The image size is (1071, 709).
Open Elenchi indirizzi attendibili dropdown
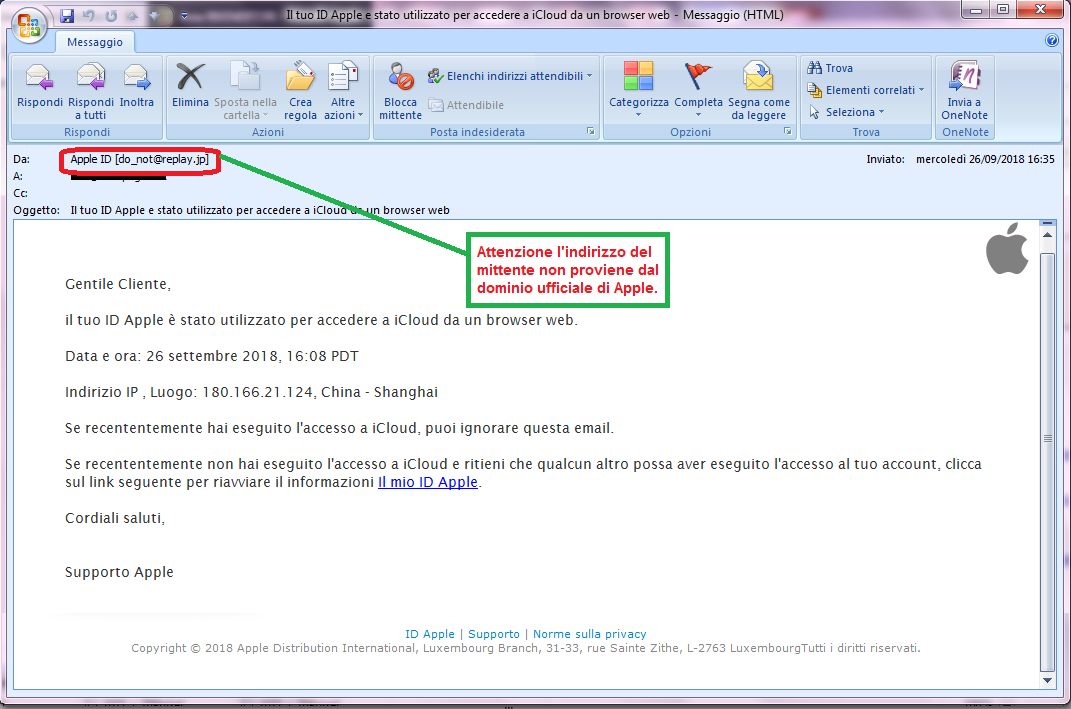[510, 76]
